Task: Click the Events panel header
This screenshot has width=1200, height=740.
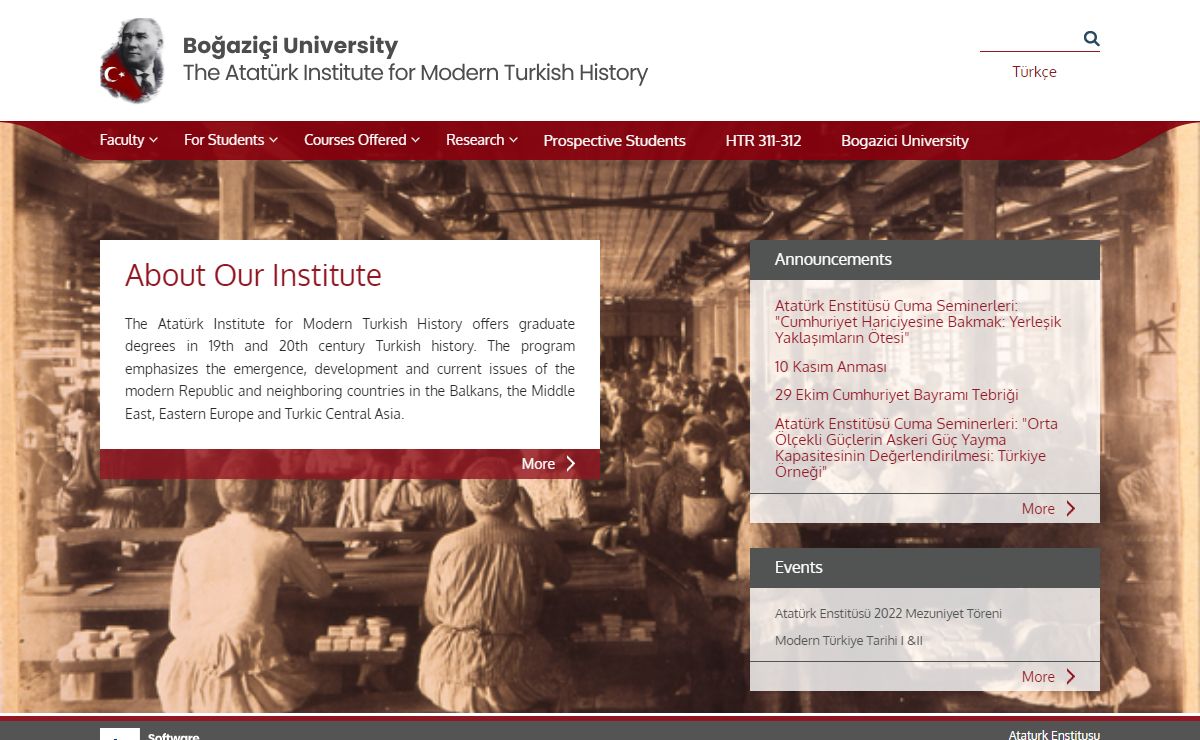Action: coord(925,568)
